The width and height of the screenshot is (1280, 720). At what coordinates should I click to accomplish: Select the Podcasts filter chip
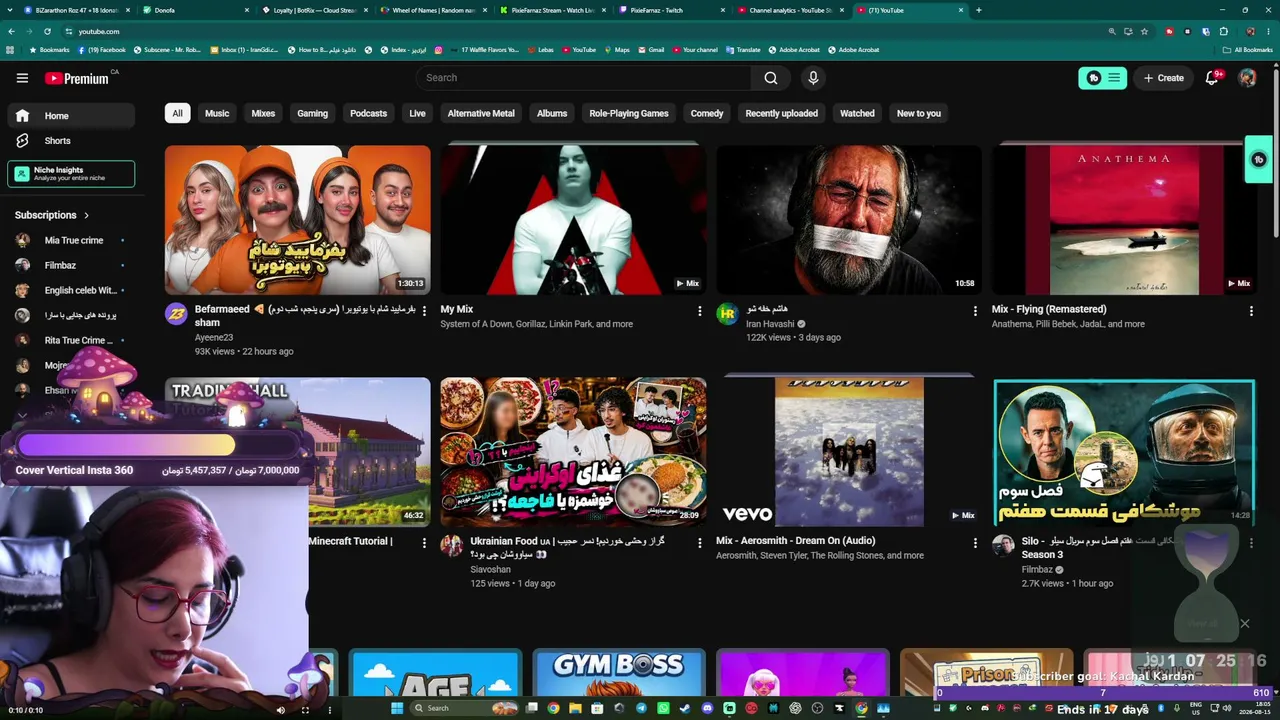tap(368, 114)
